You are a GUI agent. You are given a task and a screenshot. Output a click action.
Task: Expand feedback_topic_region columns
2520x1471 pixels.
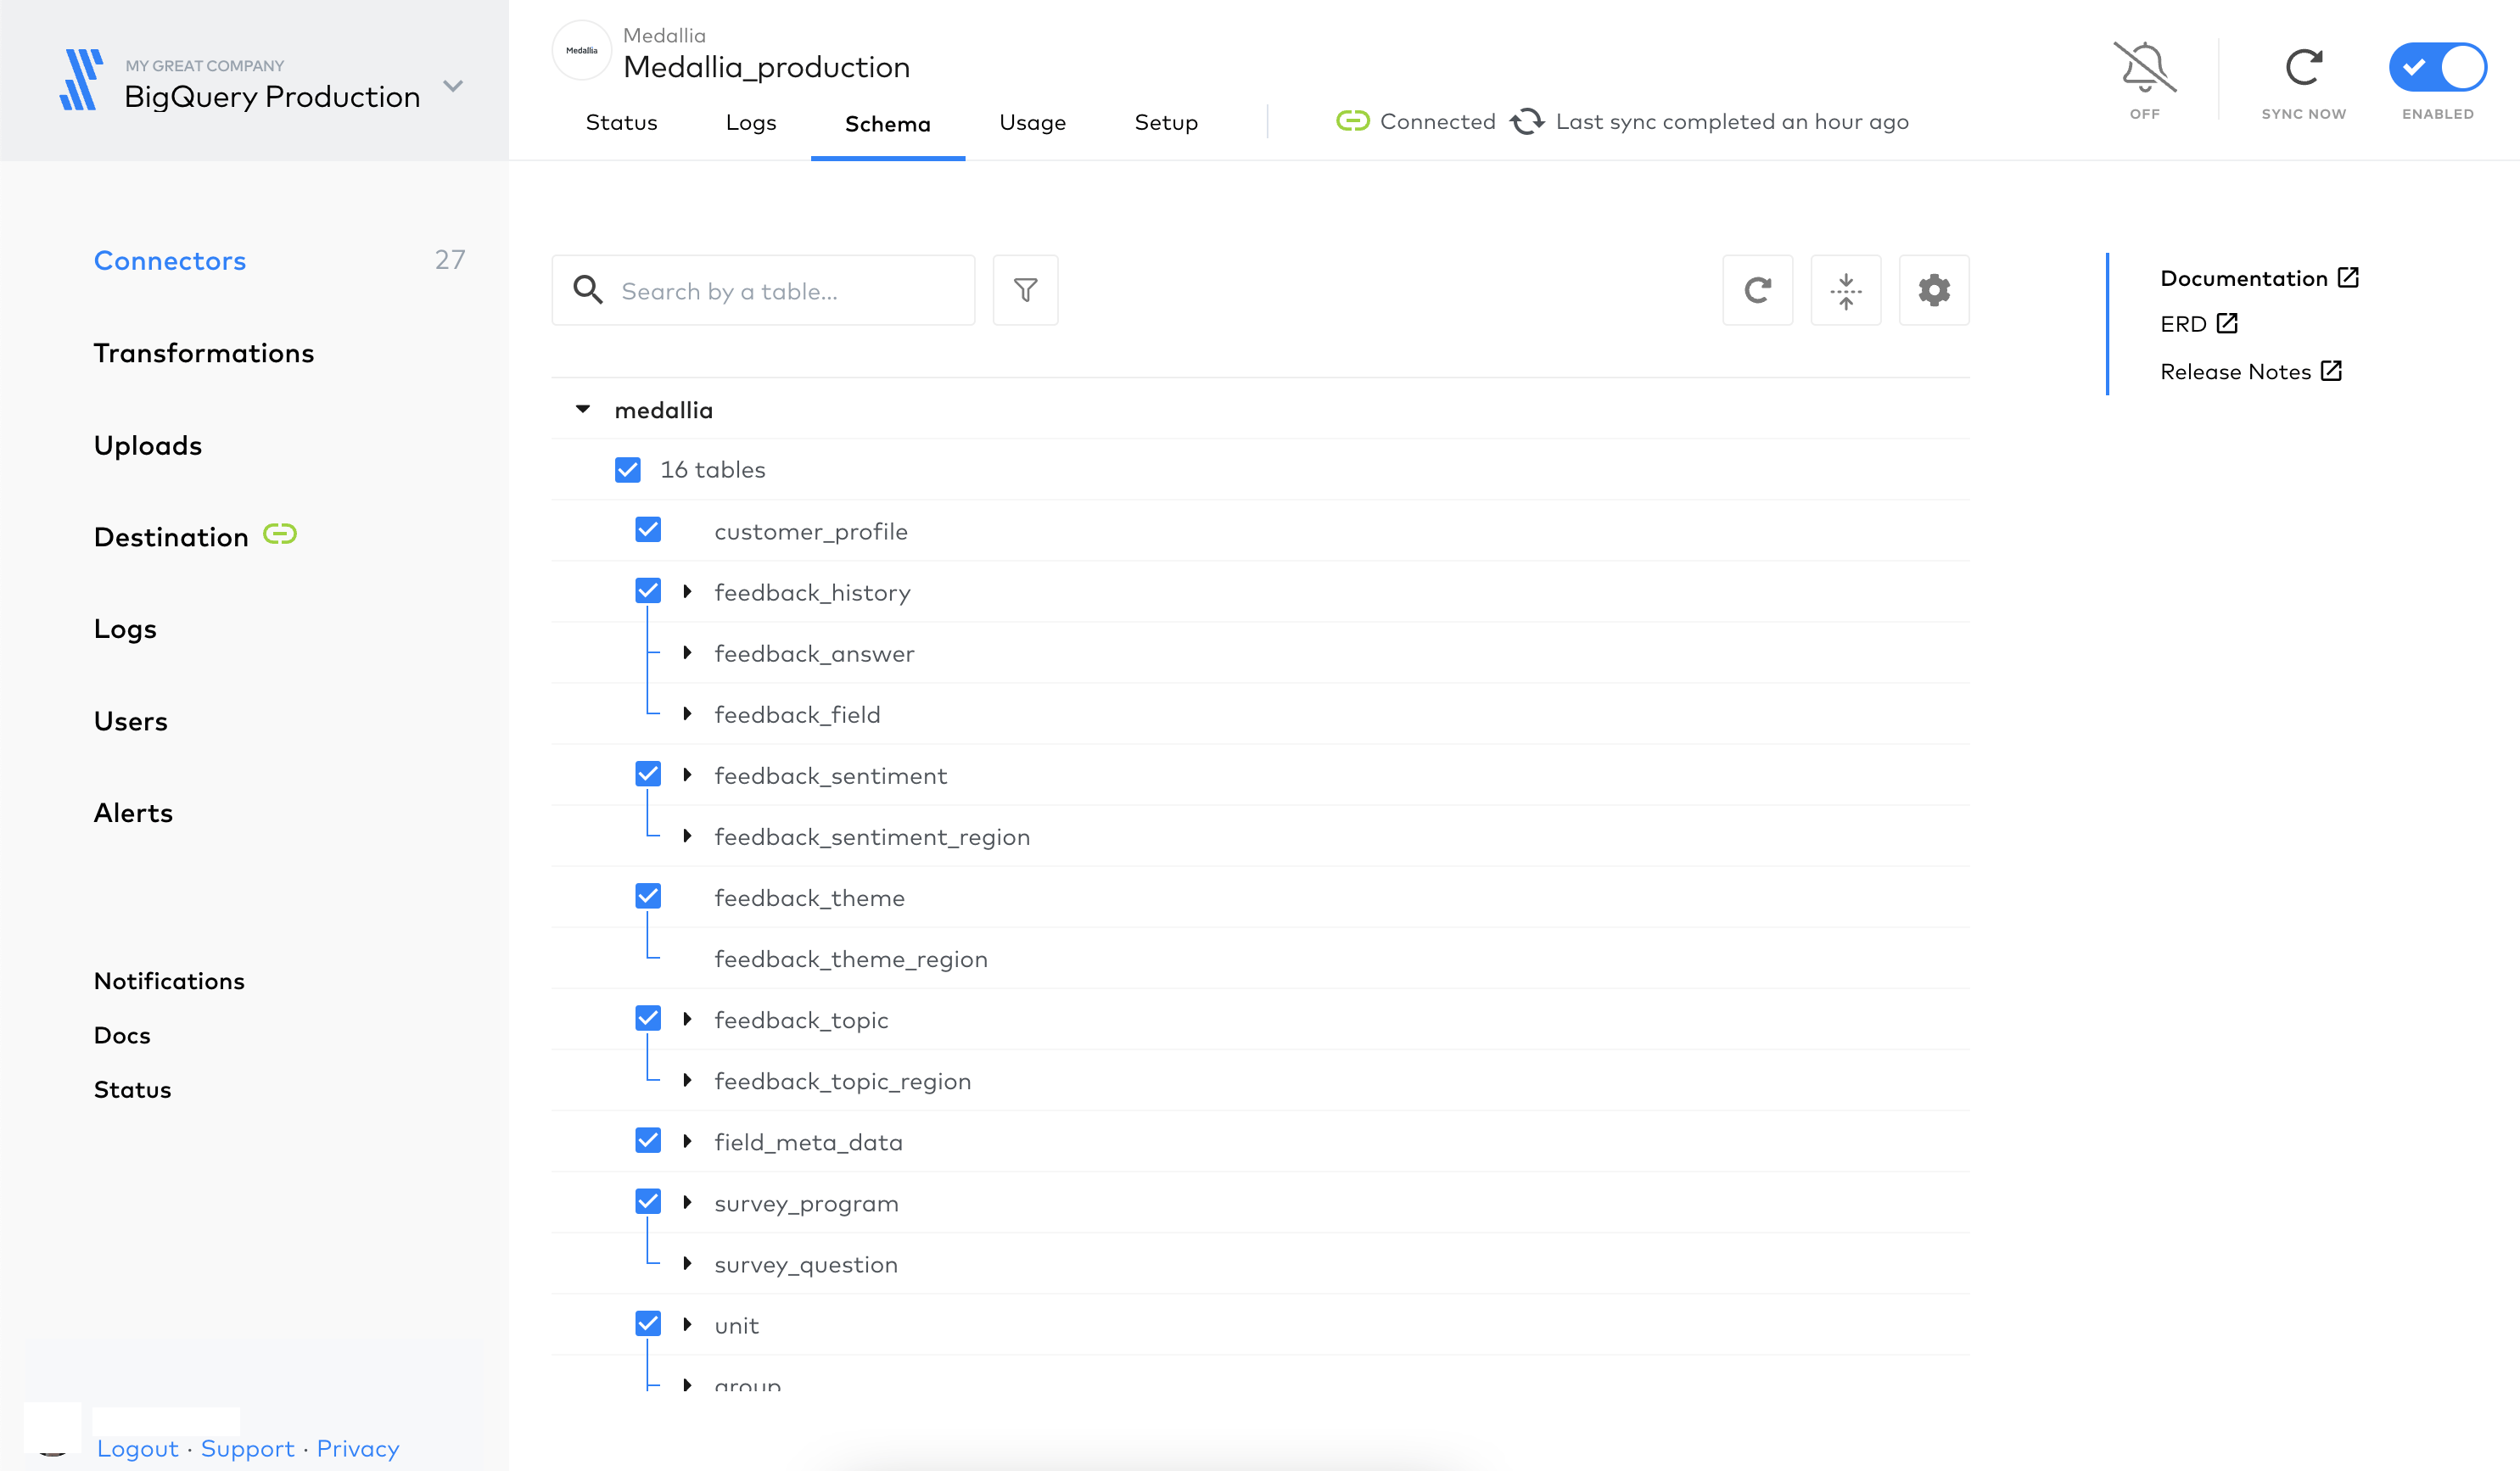tap(687, 1079)
